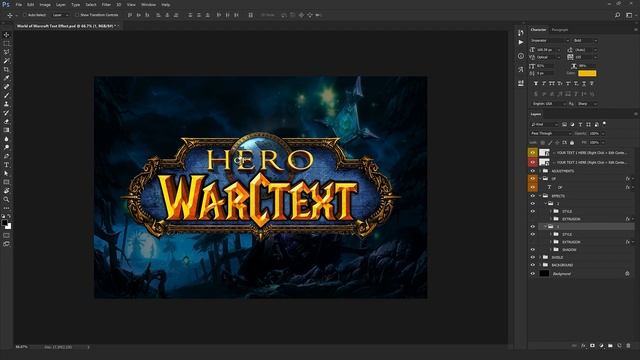Hide the BACKGROUND group
This screenshot has height=360, width=640.
pyautogui.click(x=533, y=265)
